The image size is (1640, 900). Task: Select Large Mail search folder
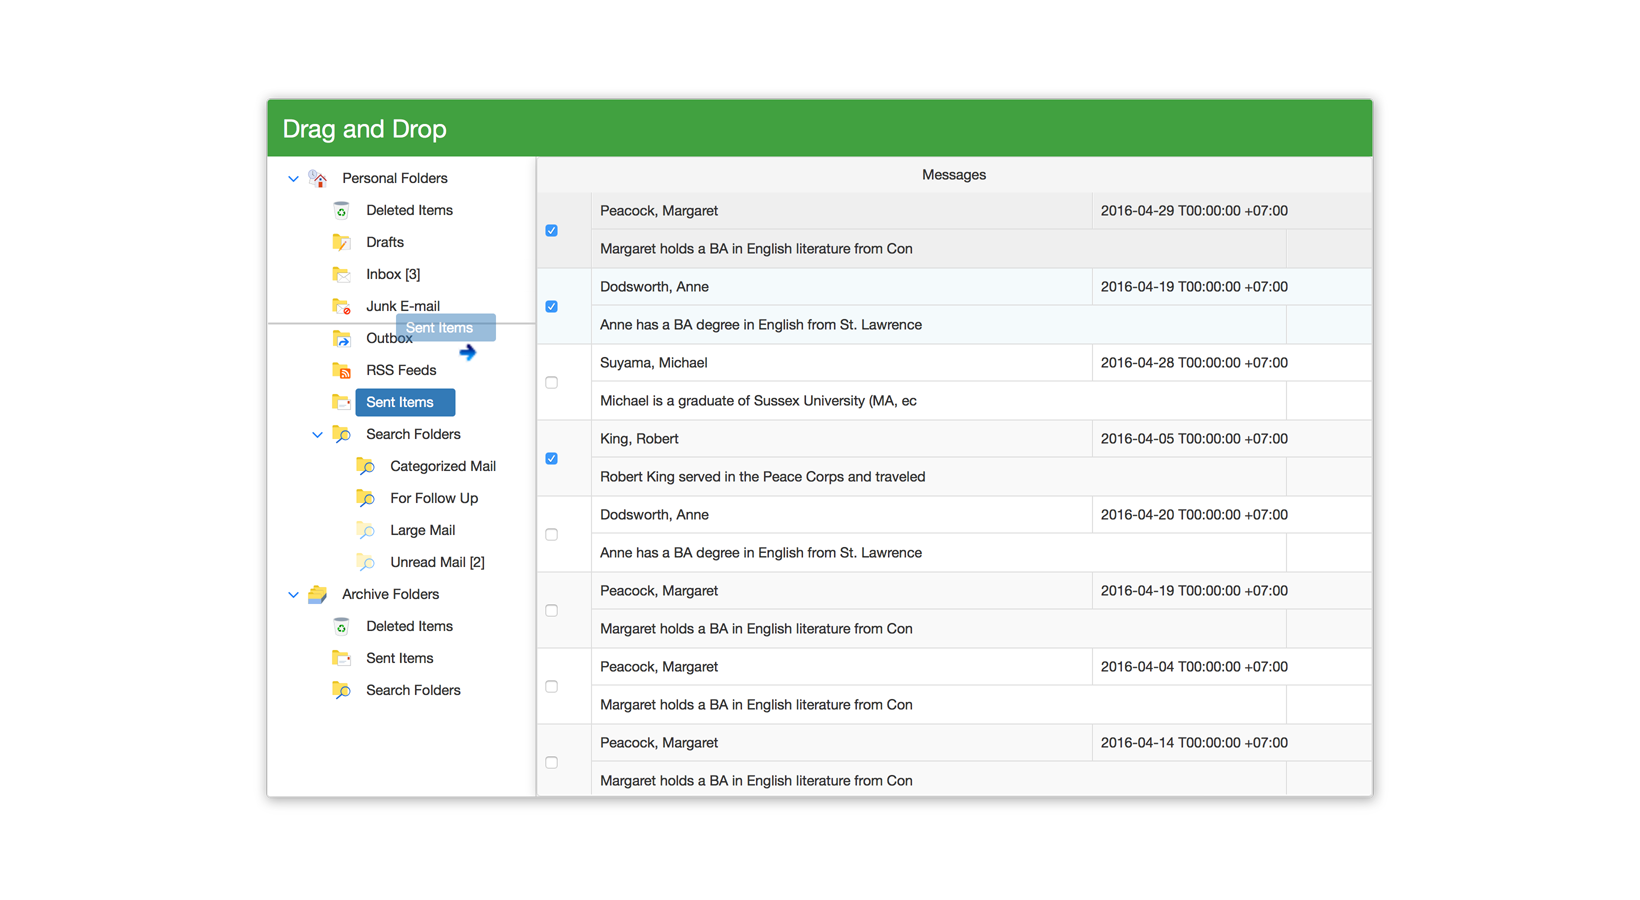point(422,530)
